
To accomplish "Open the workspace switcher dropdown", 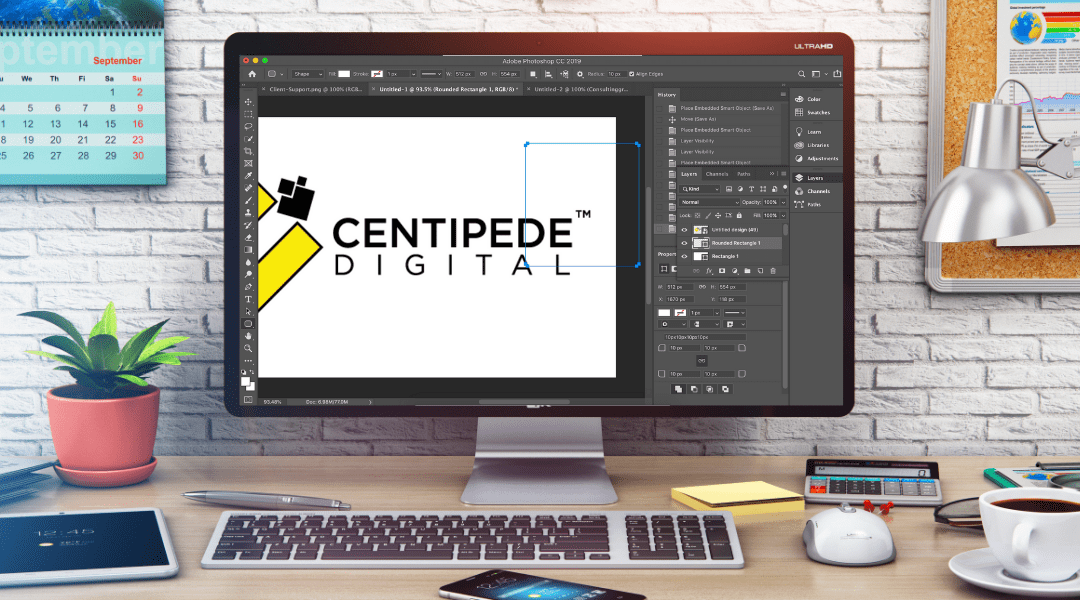I will pyautogui.click(x=818, y=74).
